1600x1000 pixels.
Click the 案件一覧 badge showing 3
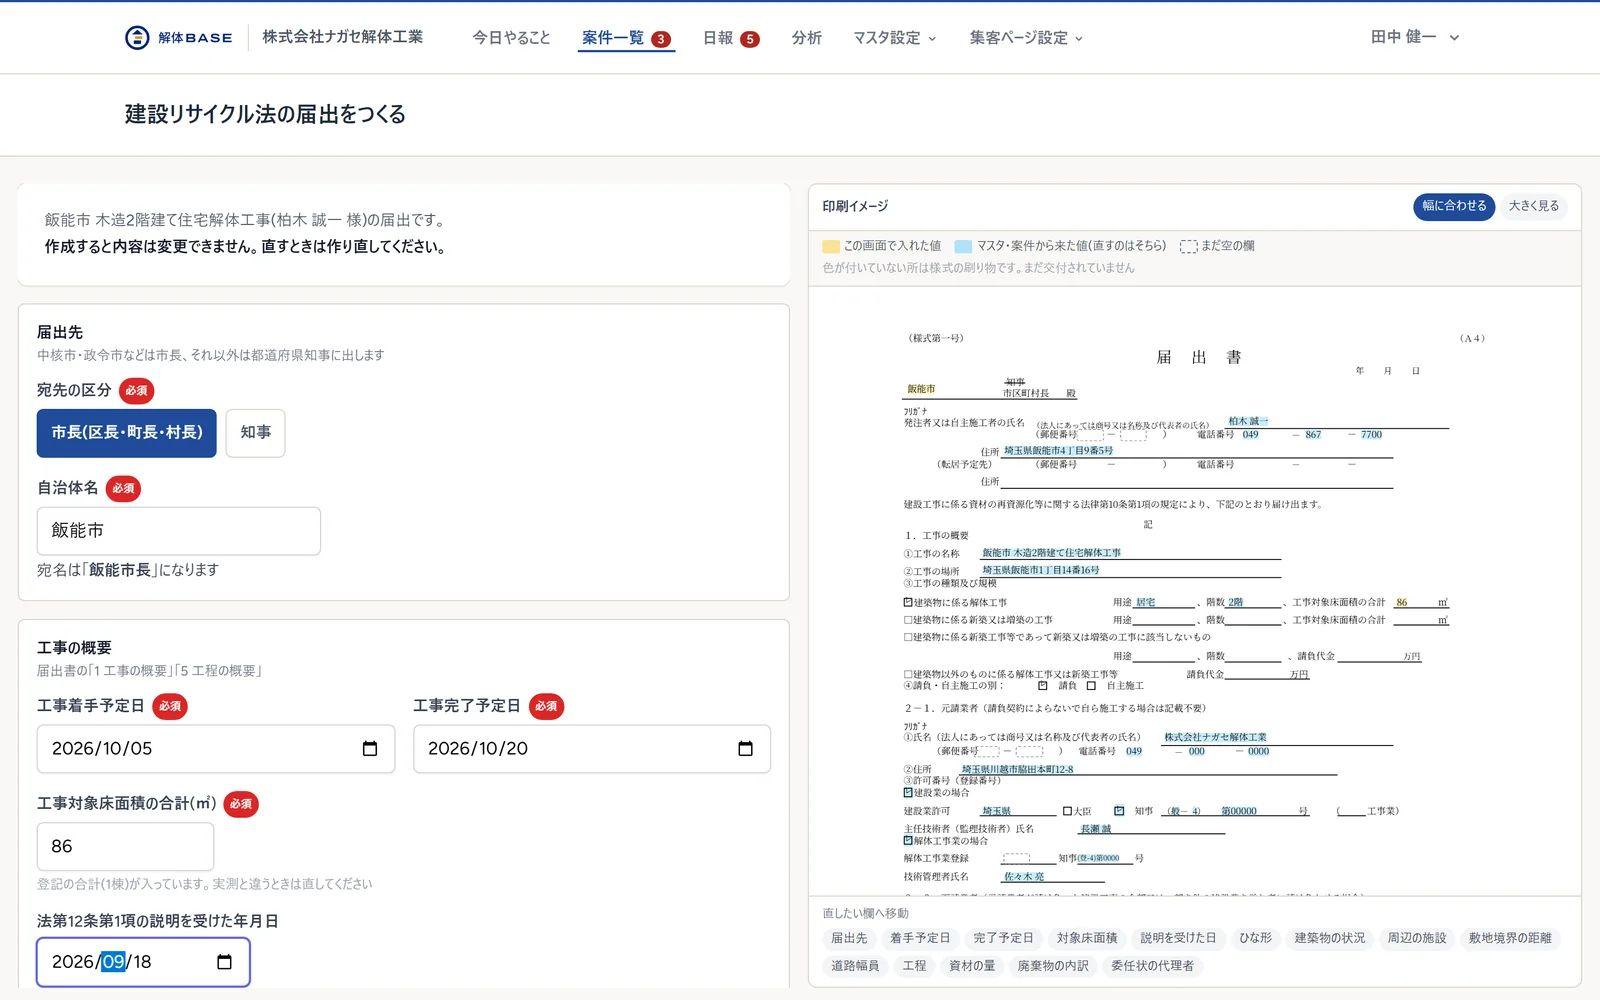[661, 39]
